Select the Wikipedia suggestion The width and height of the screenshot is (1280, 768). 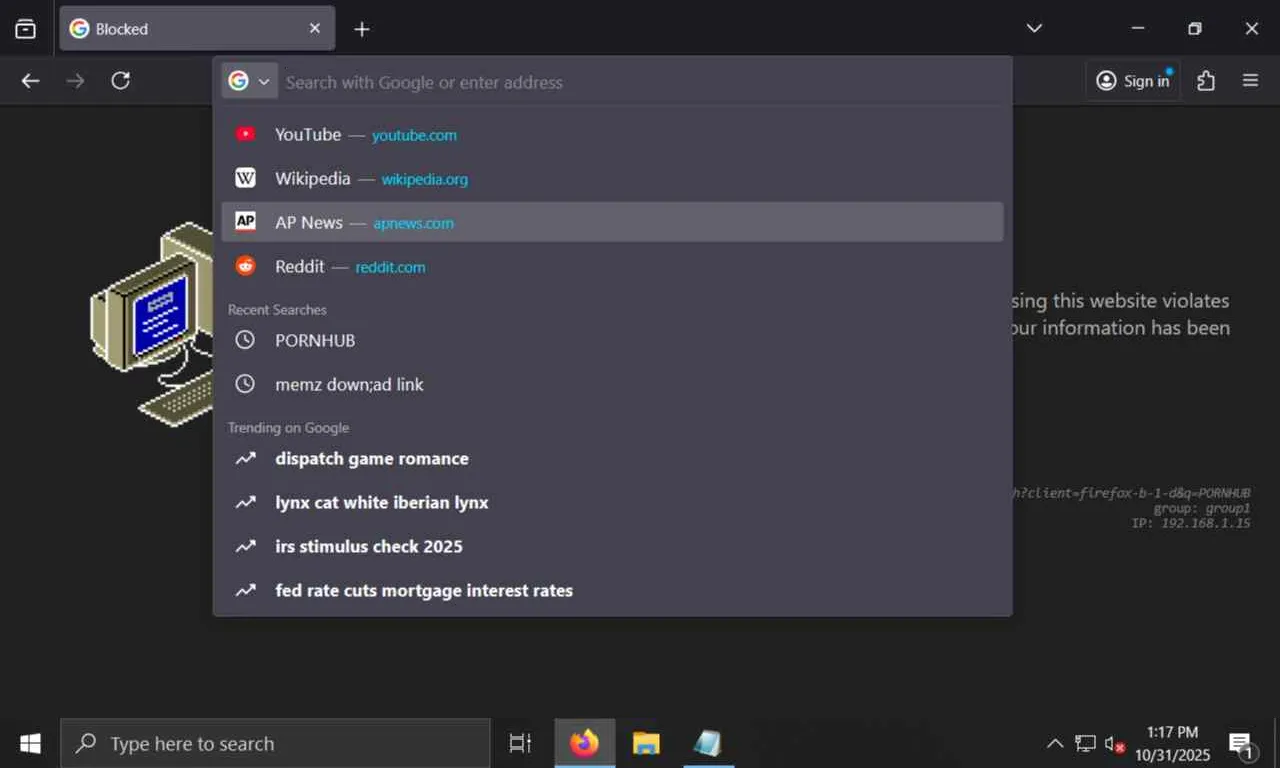(x=612, y=178)
